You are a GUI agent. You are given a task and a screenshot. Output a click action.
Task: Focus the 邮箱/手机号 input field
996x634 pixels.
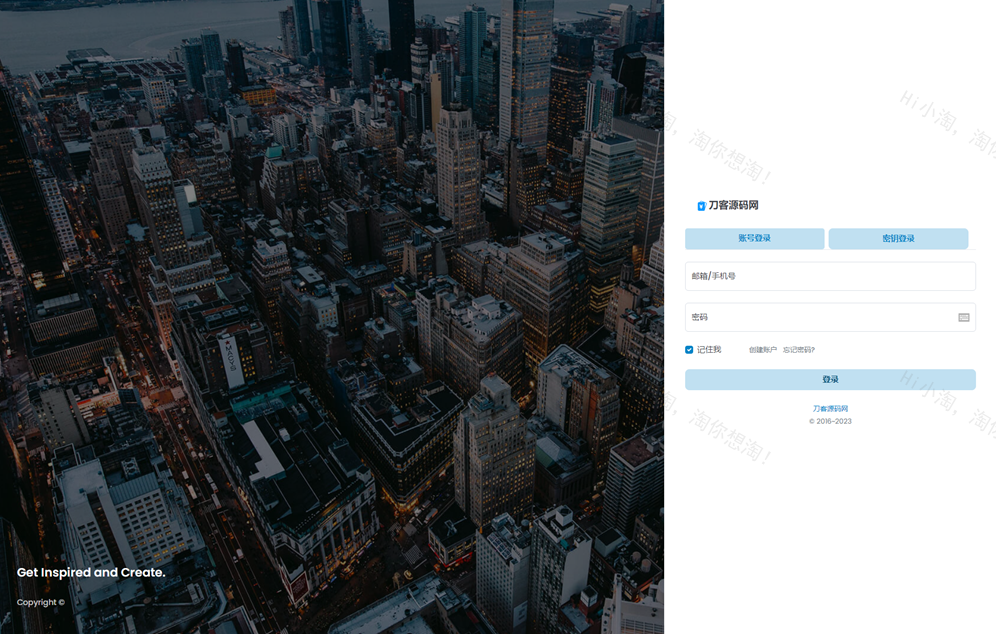[830, 276]
